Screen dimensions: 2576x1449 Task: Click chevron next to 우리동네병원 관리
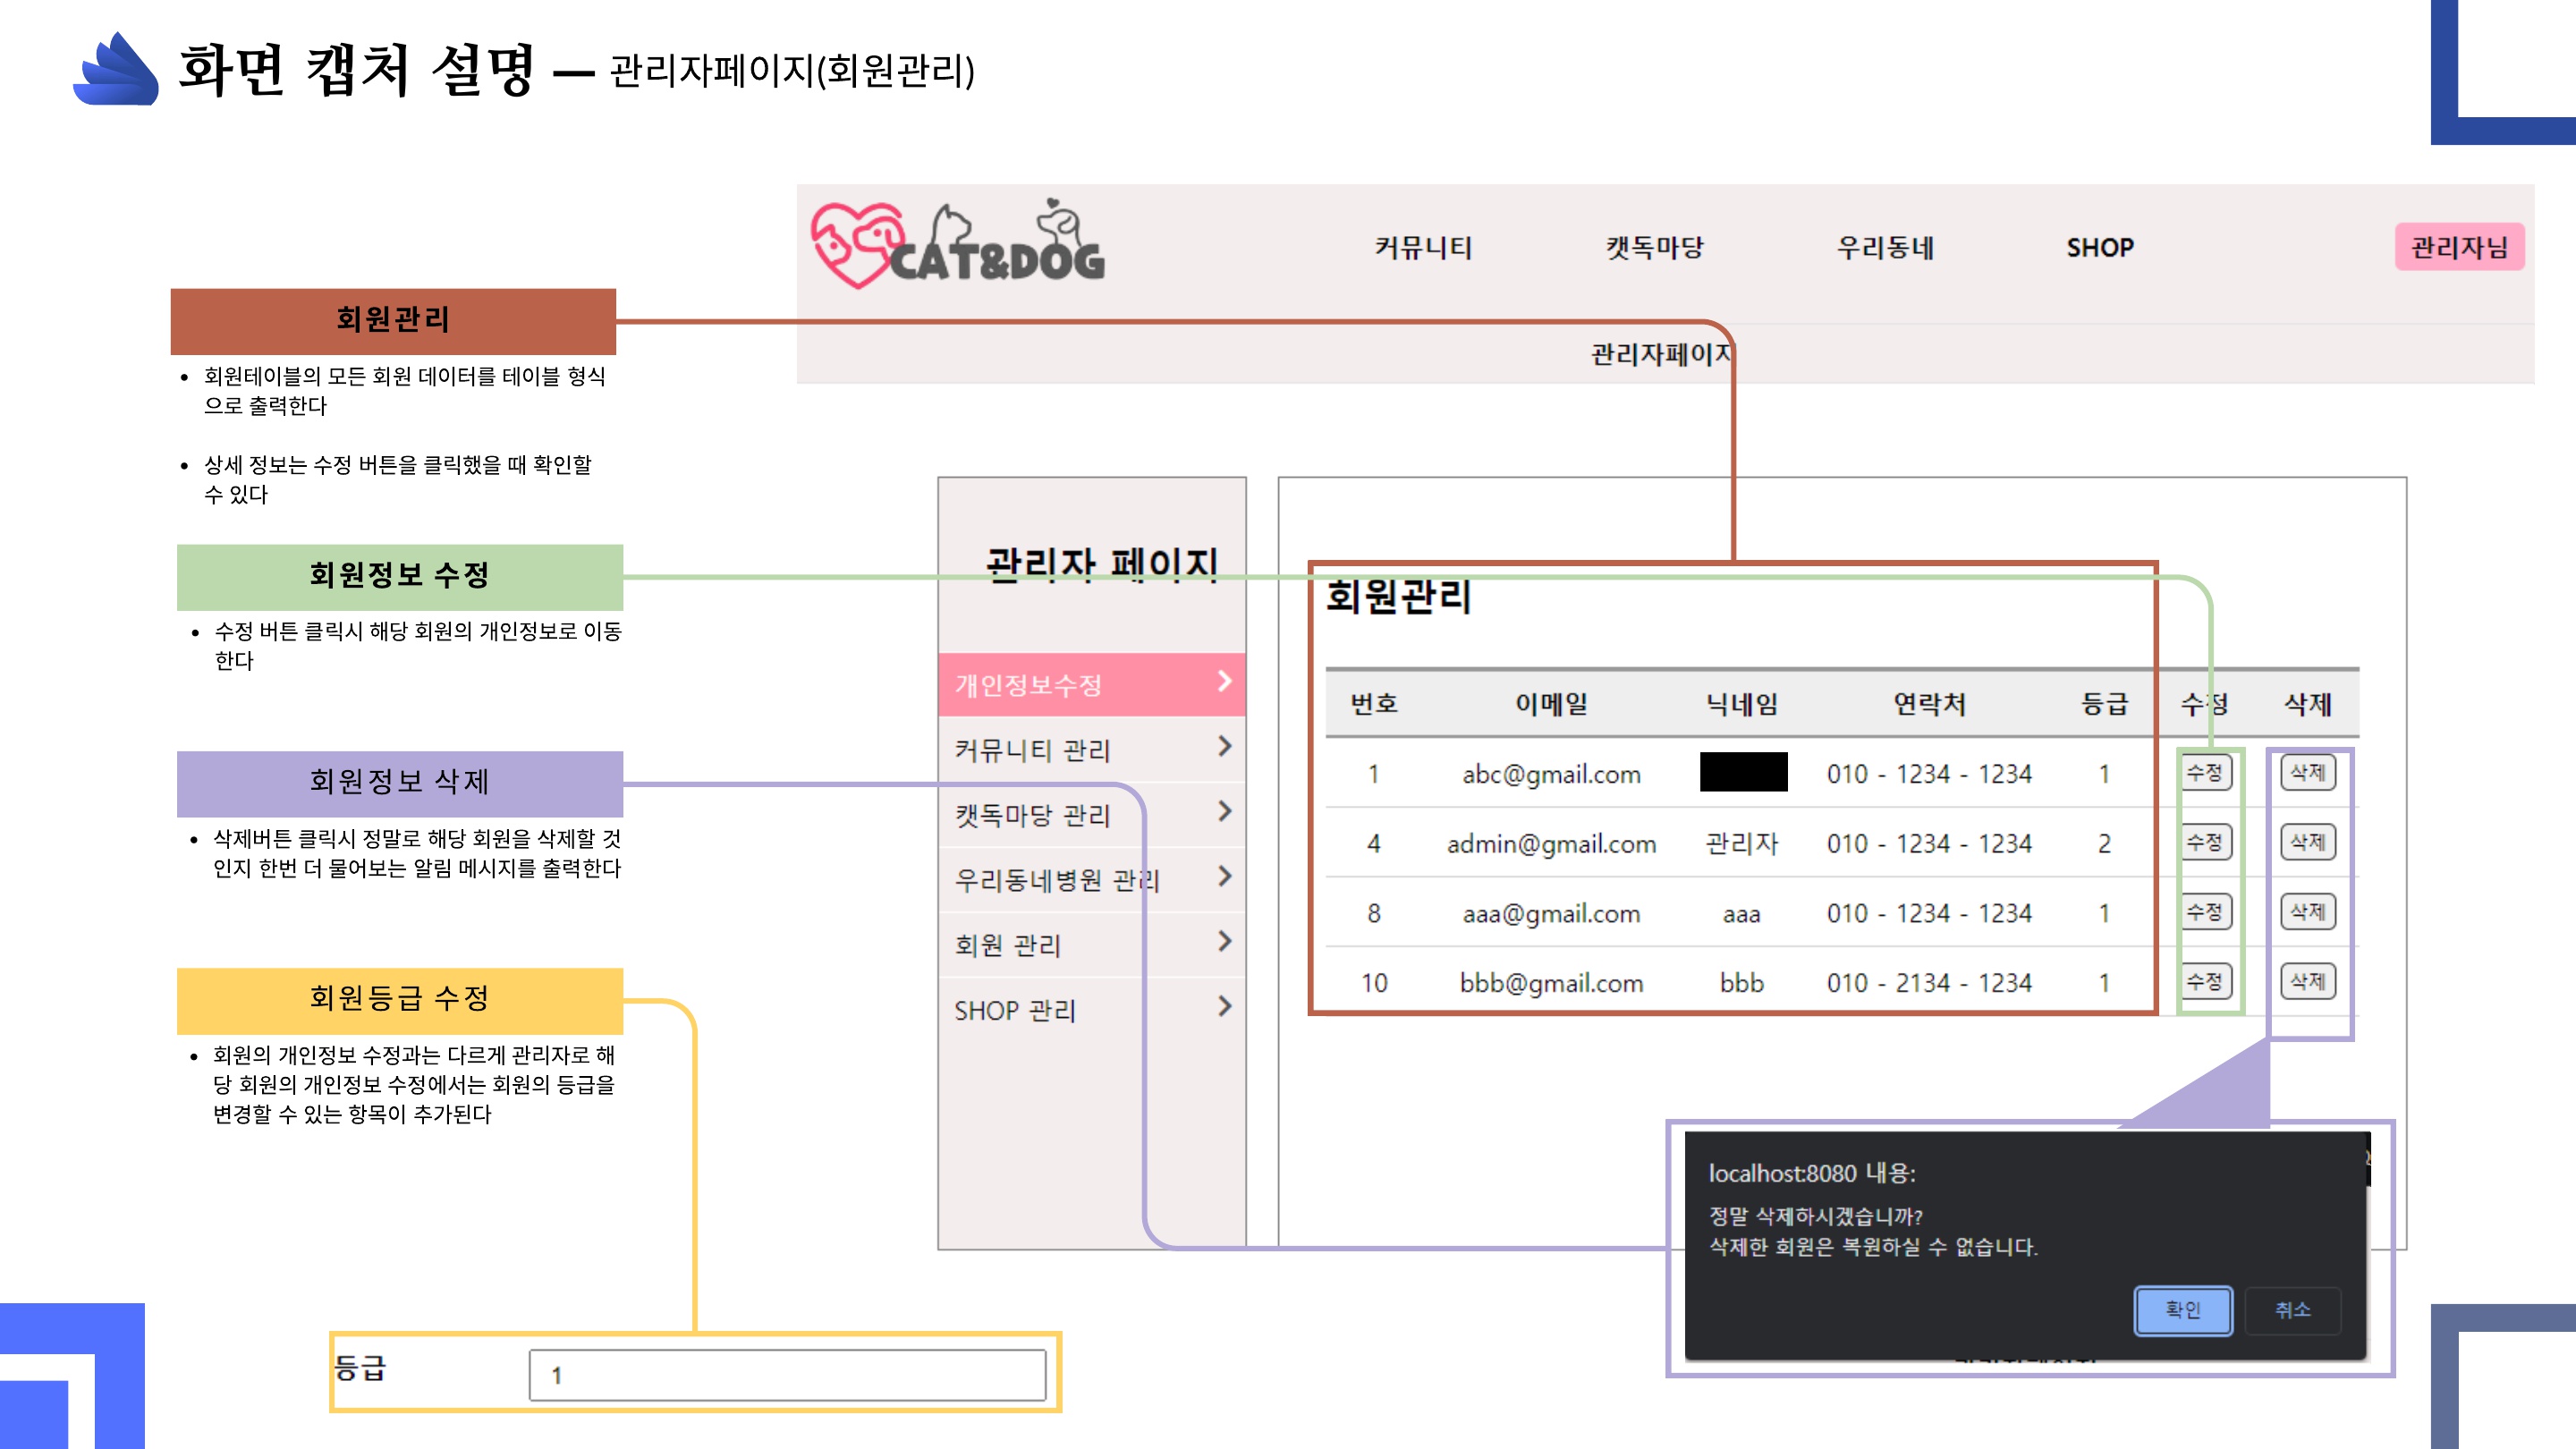(x=1224, y=877)
